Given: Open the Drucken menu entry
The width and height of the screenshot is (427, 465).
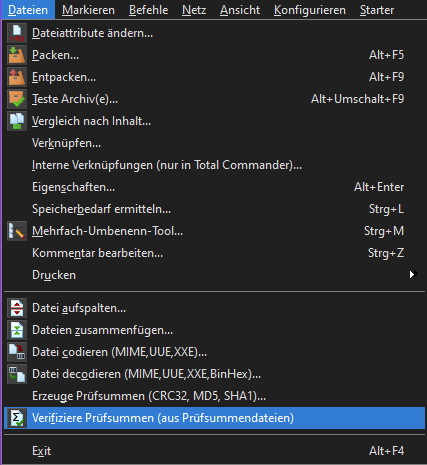Looking at the screenshot, I should 214,275.
